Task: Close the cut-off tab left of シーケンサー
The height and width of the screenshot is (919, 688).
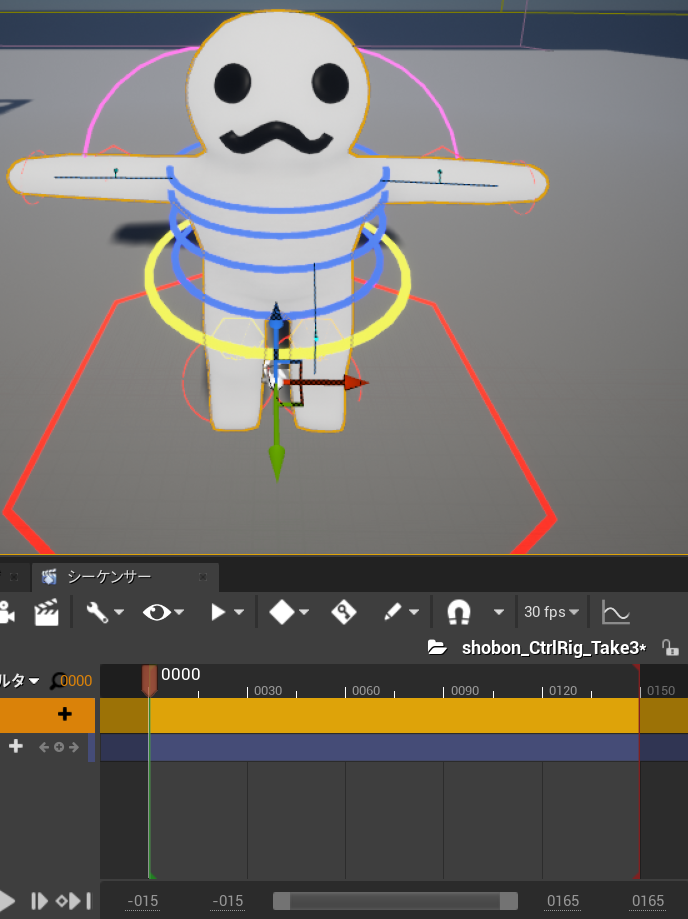Action: (x=13, y=577)
